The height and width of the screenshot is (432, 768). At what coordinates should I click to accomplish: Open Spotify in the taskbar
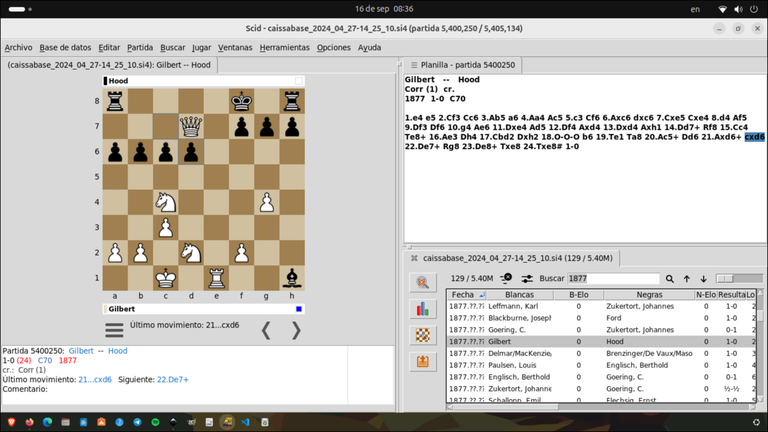pyautogui.click(x=155, y=422)
